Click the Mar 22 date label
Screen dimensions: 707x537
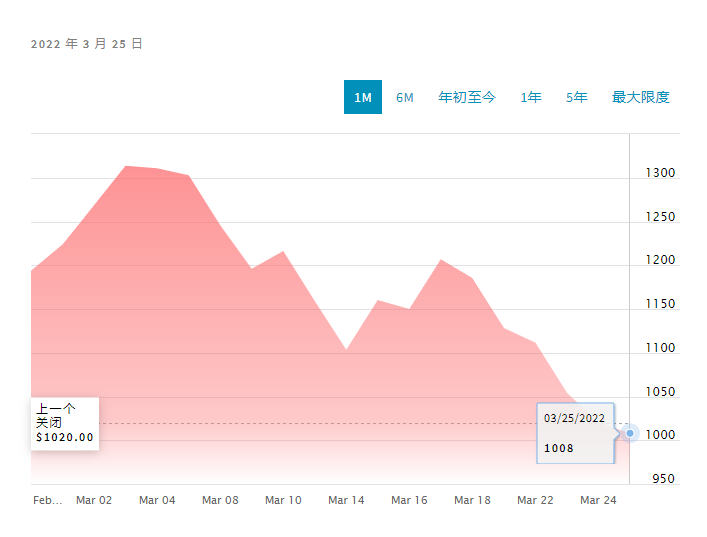535,500
